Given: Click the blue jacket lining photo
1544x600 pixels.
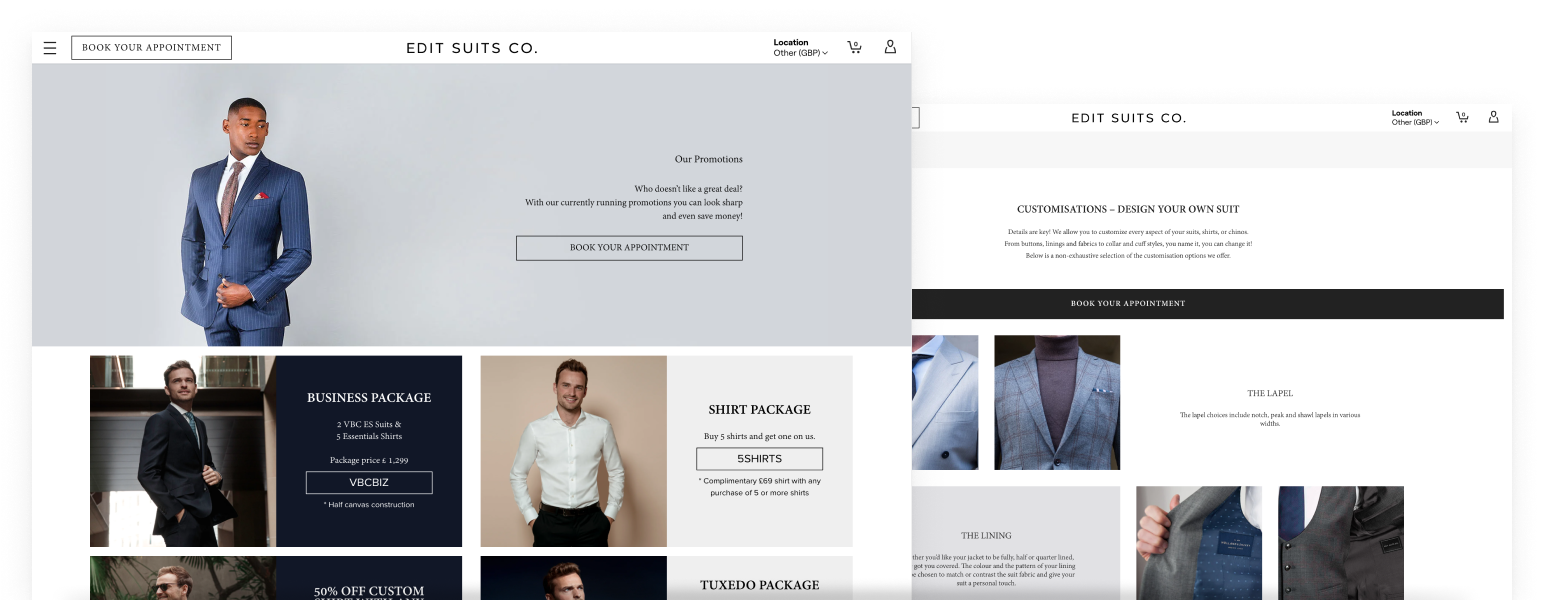Looking at the screenshot, I should (x=1198, y=541).
